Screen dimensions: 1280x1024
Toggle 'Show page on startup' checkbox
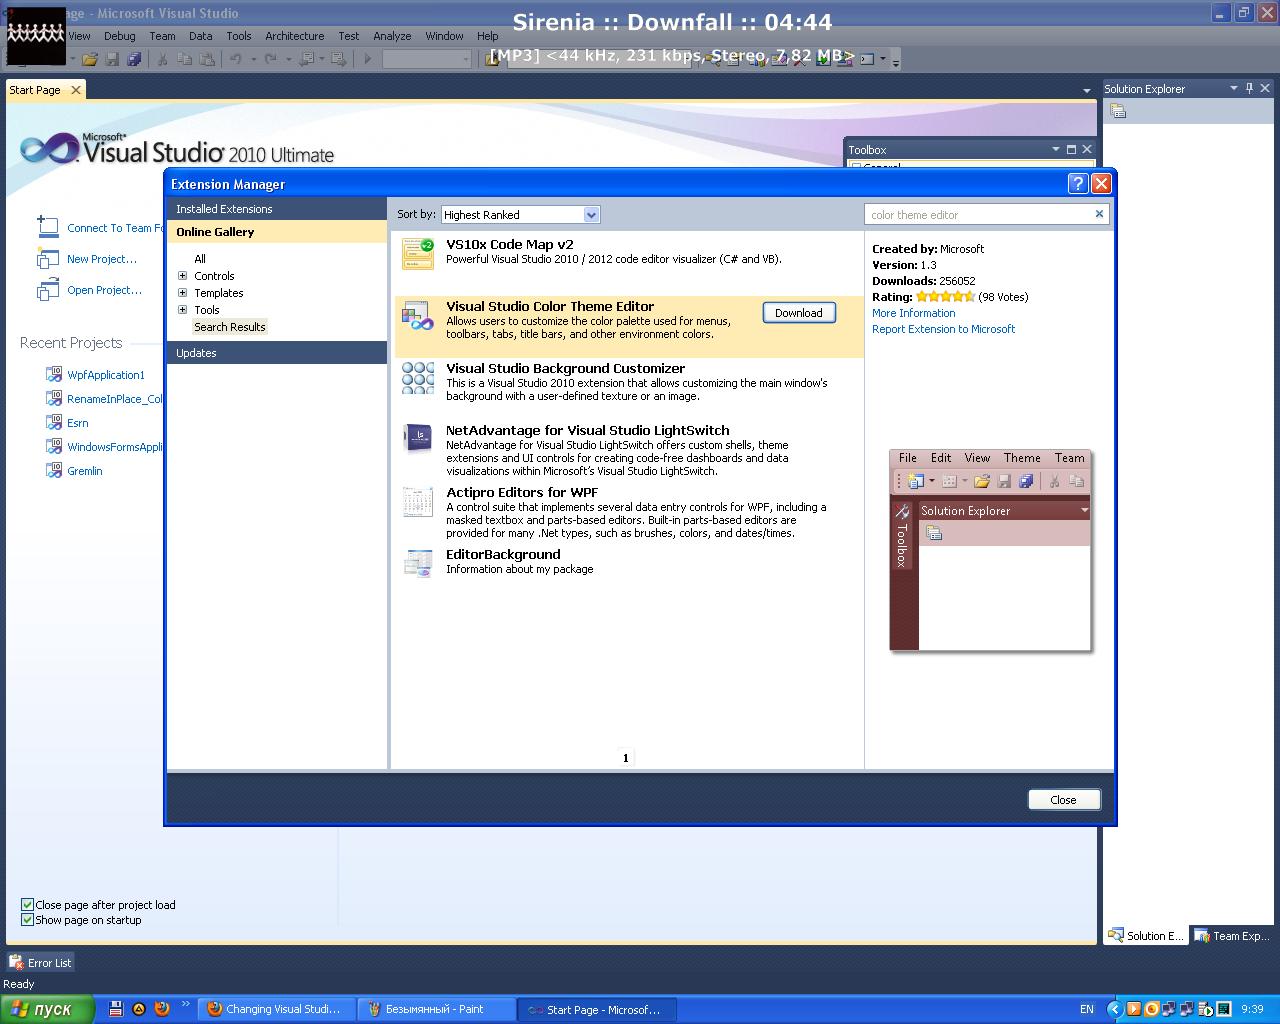point(28,920)
